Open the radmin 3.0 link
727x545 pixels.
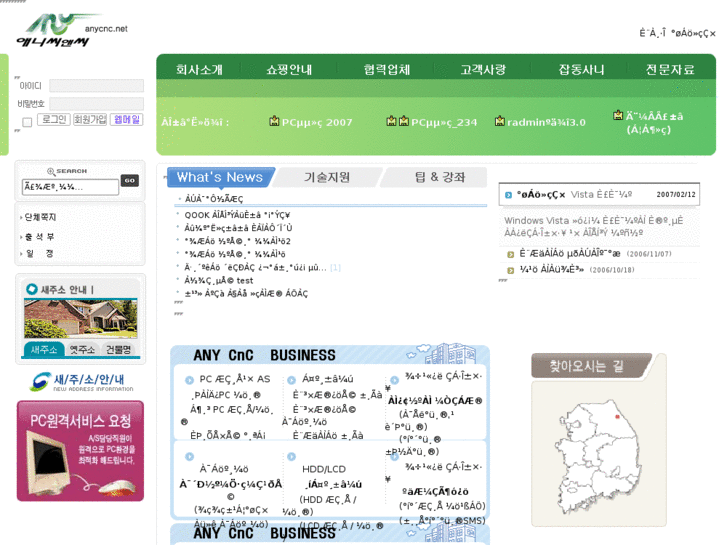[546, 122]
